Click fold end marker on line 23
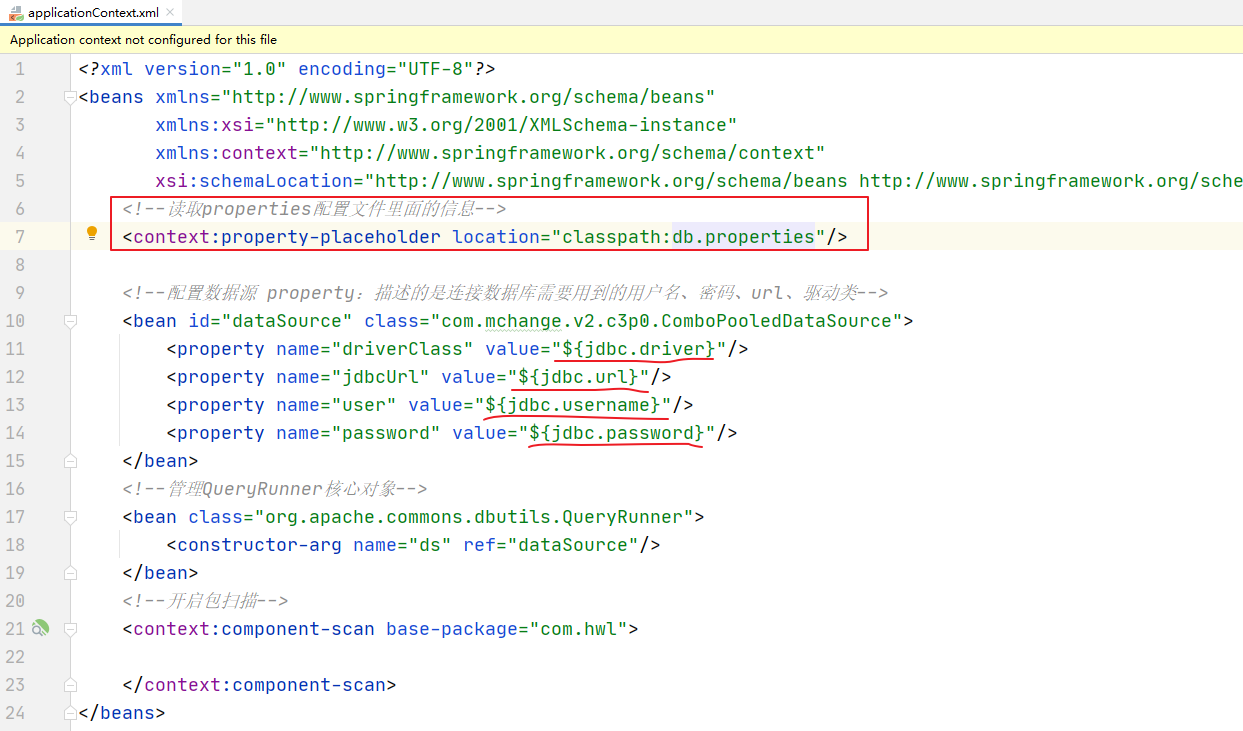The image size is (1243, 731). click(x=70, y=685)
